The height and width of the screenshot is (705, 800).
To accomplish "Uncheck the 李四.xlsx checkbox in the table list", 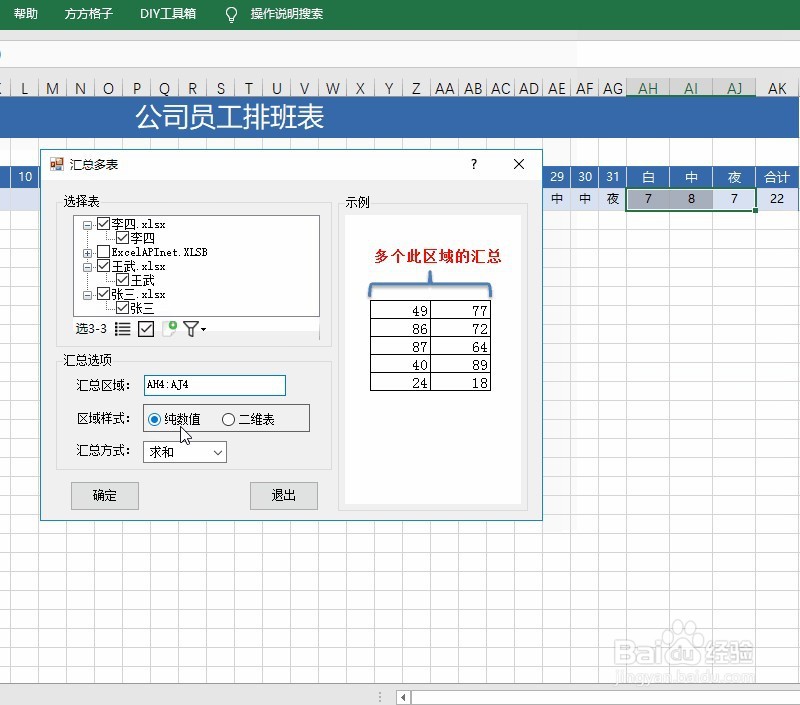I will coord(103,224).
